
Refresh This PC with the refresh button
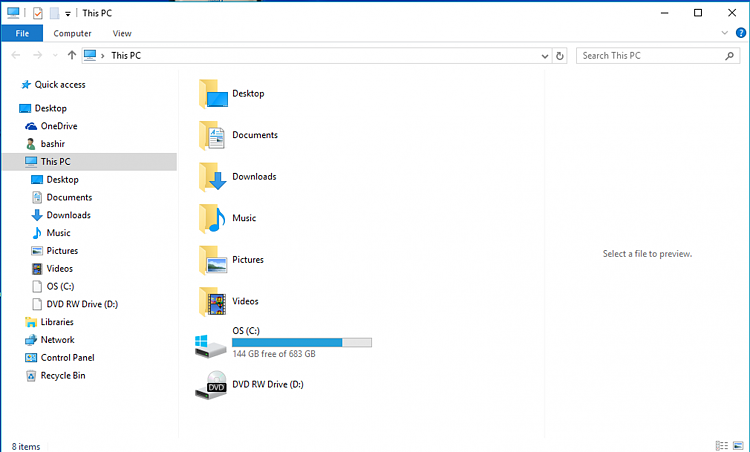[560, 56]
